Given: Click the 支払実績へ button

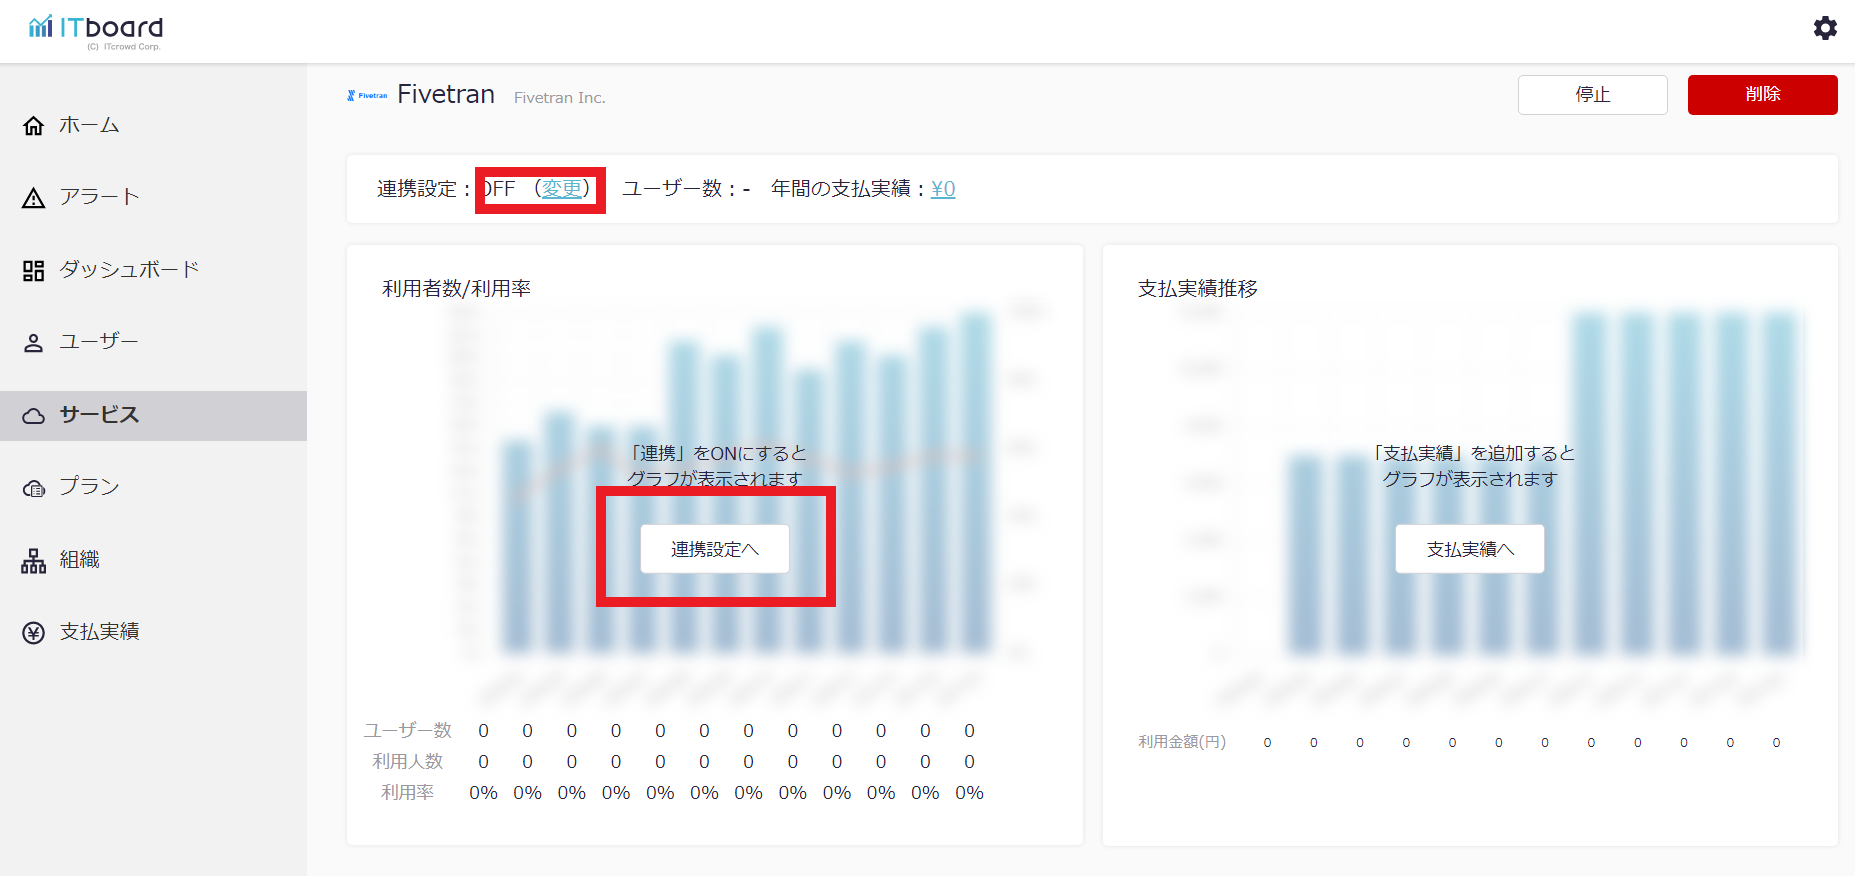Looking at the screenshot, I should tap(1469, 549).
